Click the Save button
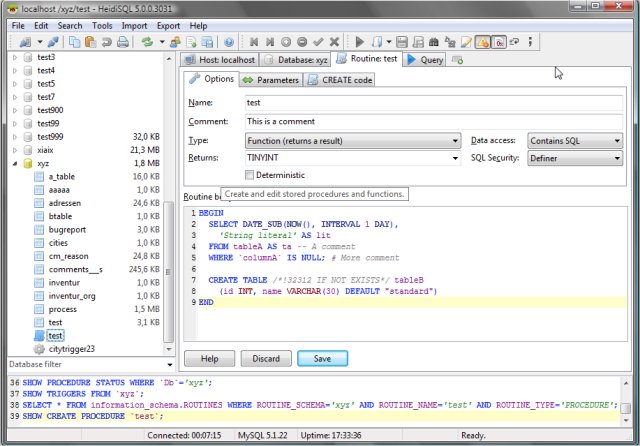640x446 pixels. point(321,358)
